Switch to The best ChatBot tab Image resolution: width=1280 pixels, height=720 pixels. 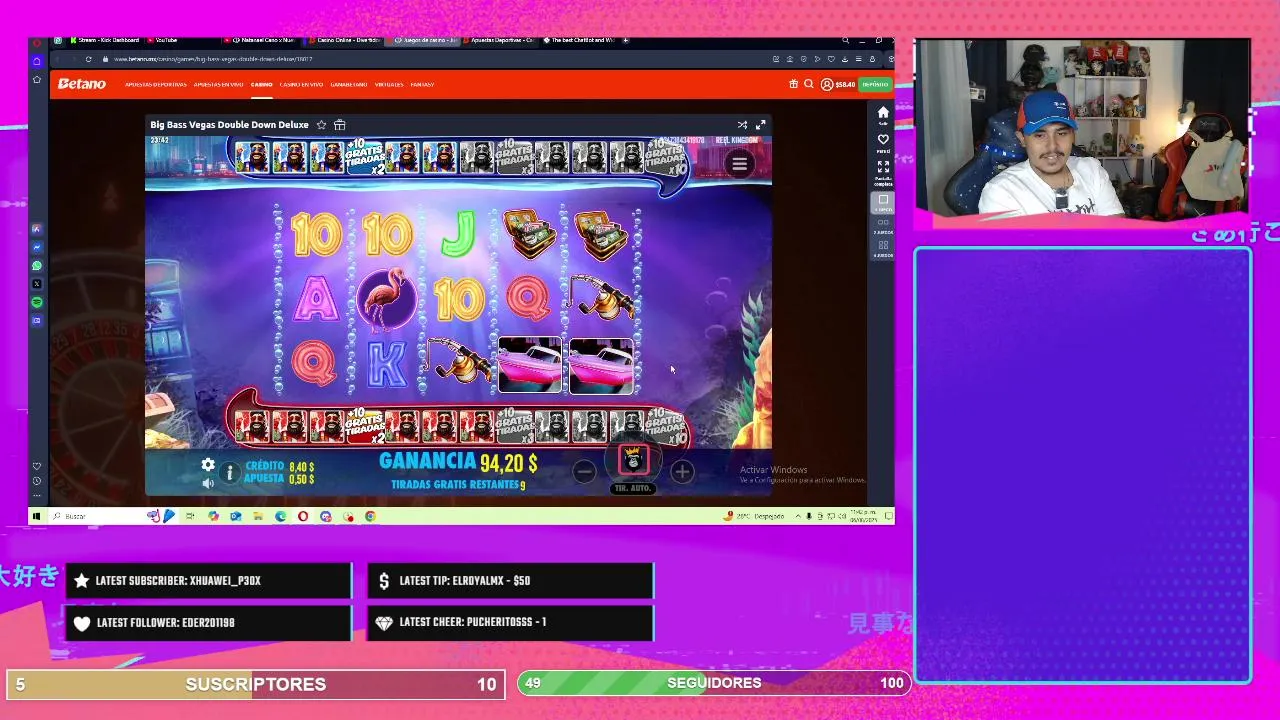point(580,40)
